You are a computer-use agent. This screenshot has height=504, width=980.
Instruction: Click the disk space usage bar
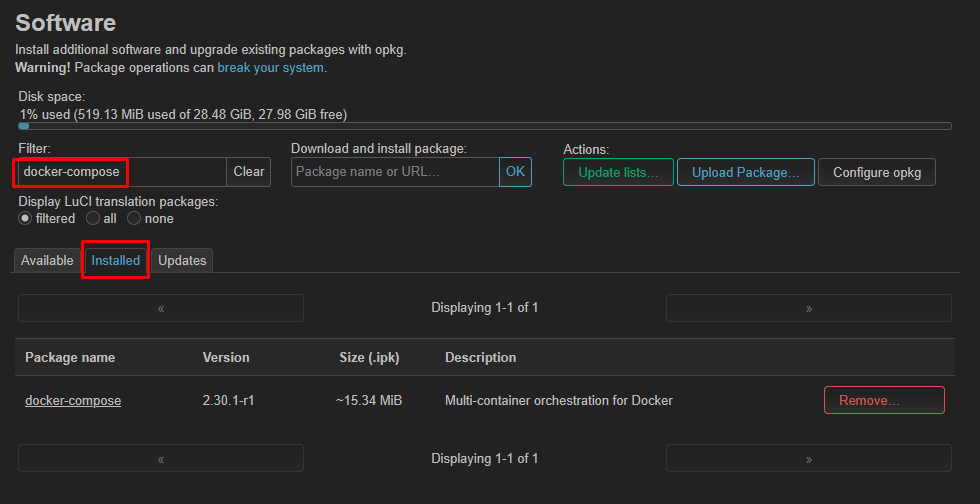tap(485, 126)
